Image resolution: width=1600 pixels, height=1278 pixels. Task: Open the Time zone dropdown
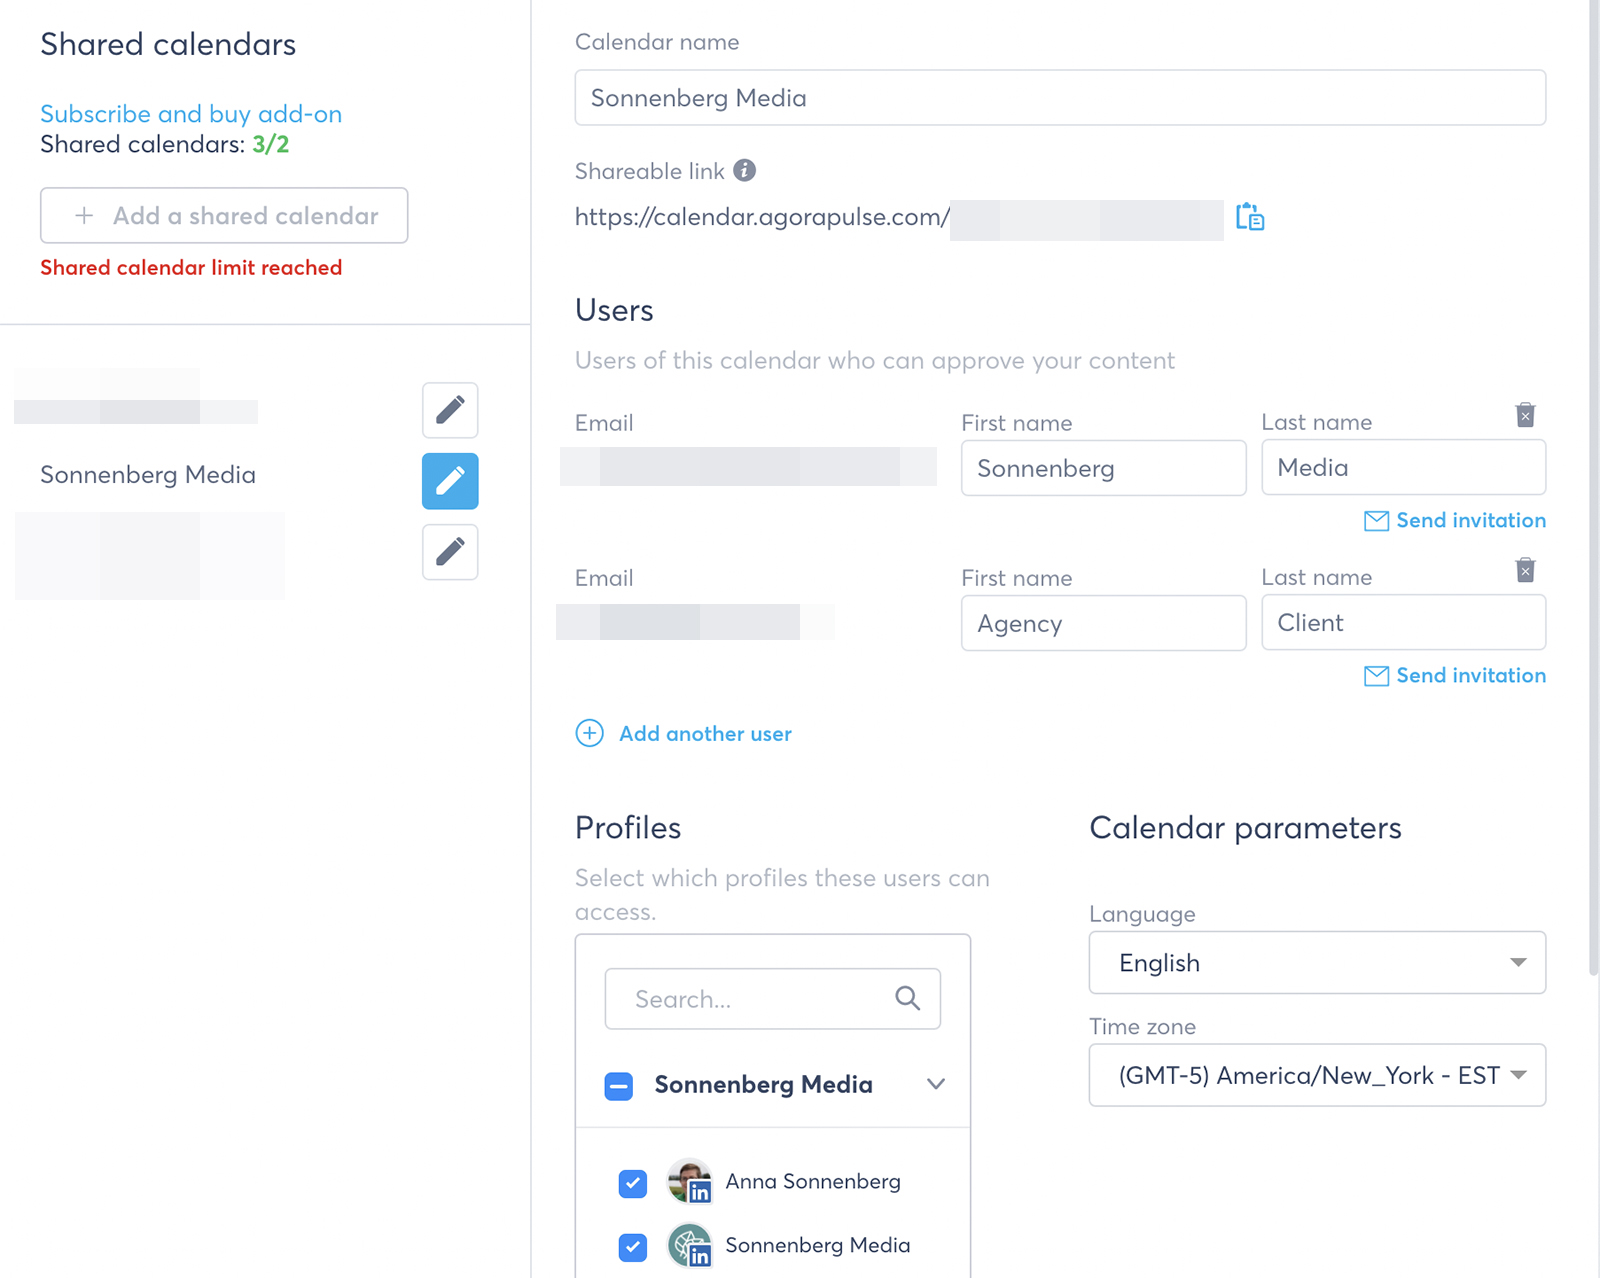1317,1075
